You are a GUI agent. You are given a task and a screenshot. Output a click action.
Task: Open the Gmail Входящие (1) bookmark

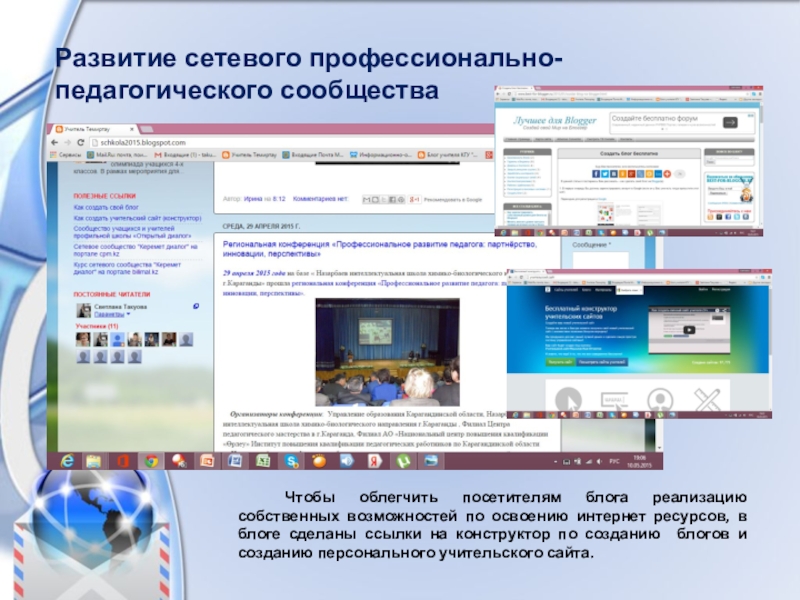point(185,155)
